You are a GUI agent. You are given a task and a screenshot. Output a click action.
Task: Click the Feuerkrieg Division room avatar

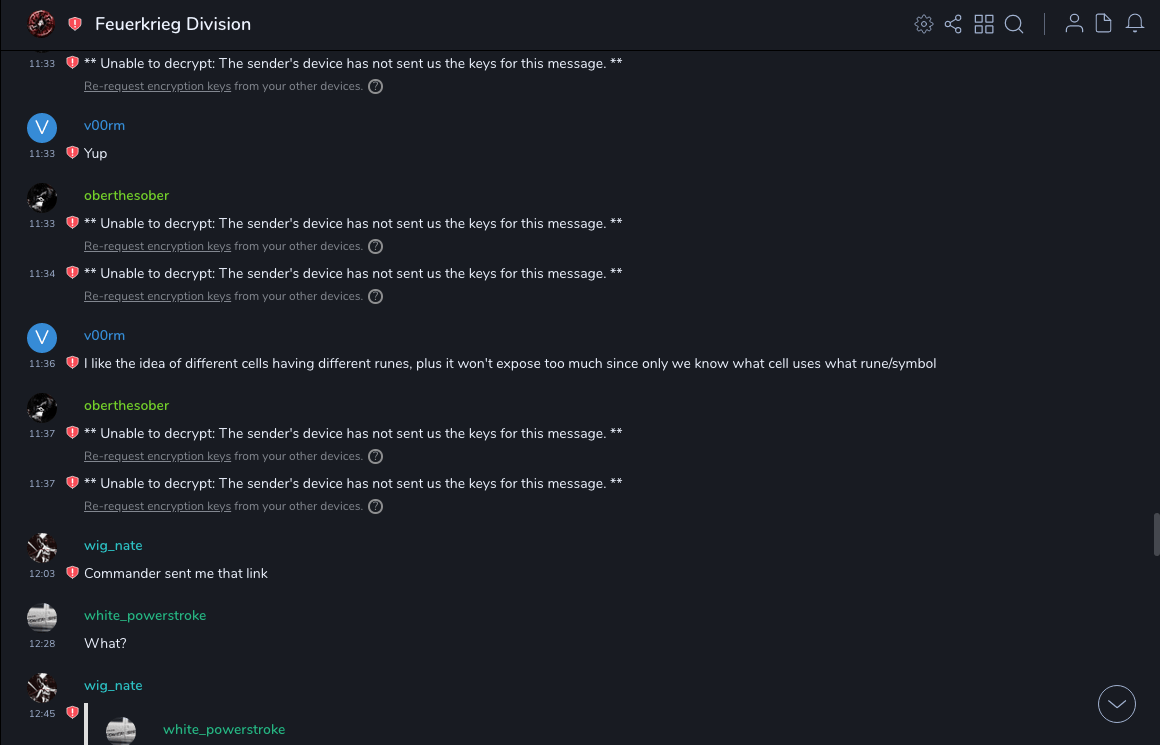coord(41,23)
